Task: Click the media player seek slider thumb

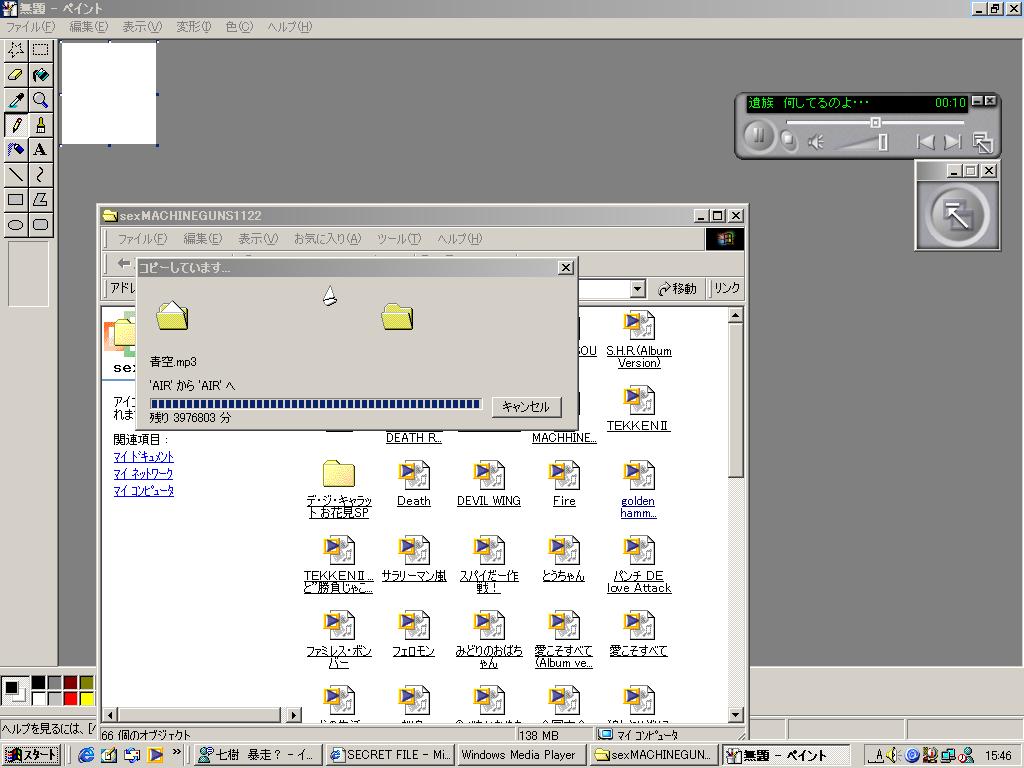Action: [875, 122]
